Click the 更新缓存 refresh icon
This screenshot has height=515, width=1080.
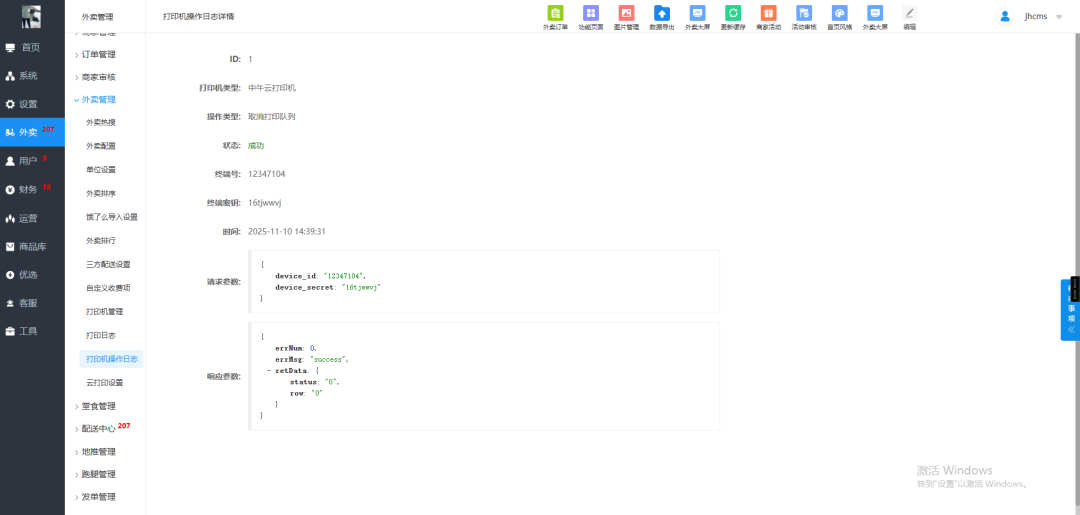[x=733, y=14]
